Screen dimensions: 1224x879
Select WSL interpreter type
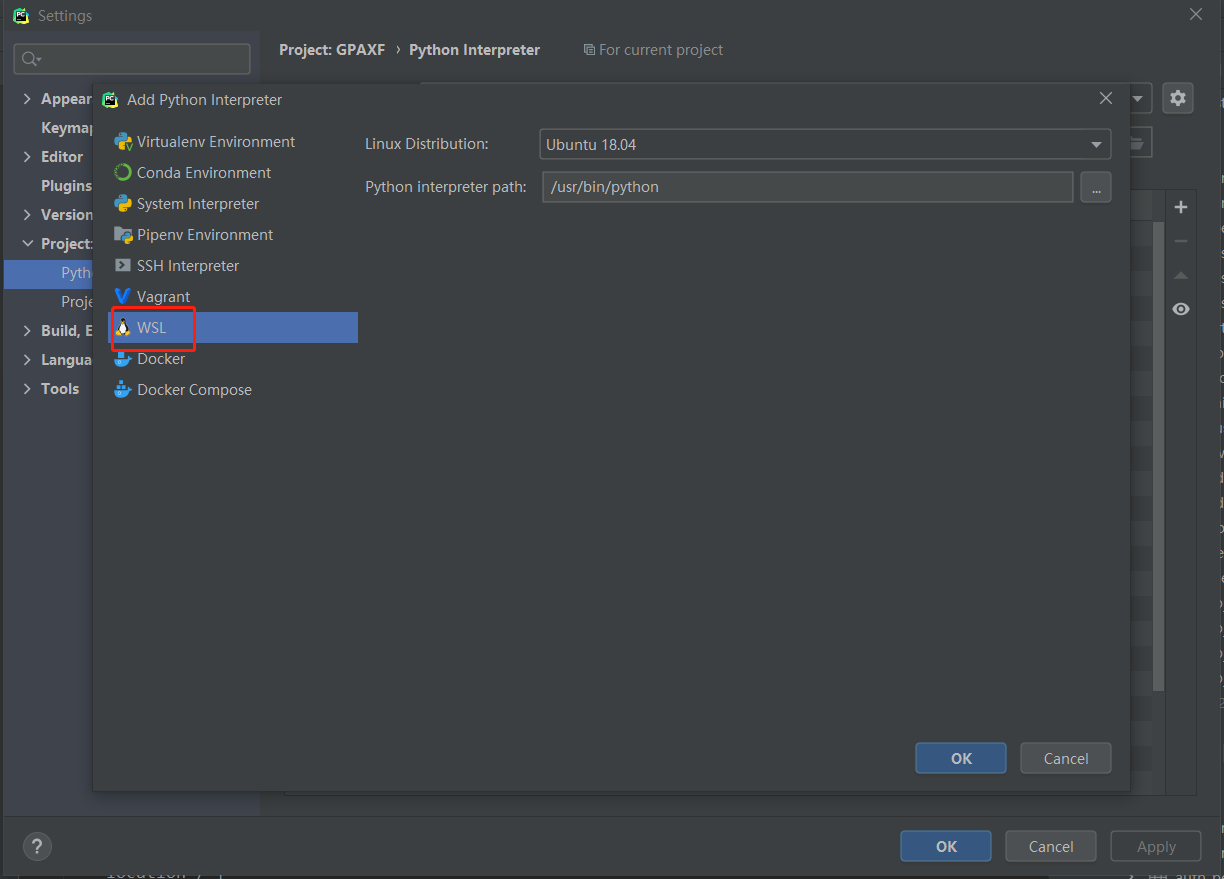[233, 328]
